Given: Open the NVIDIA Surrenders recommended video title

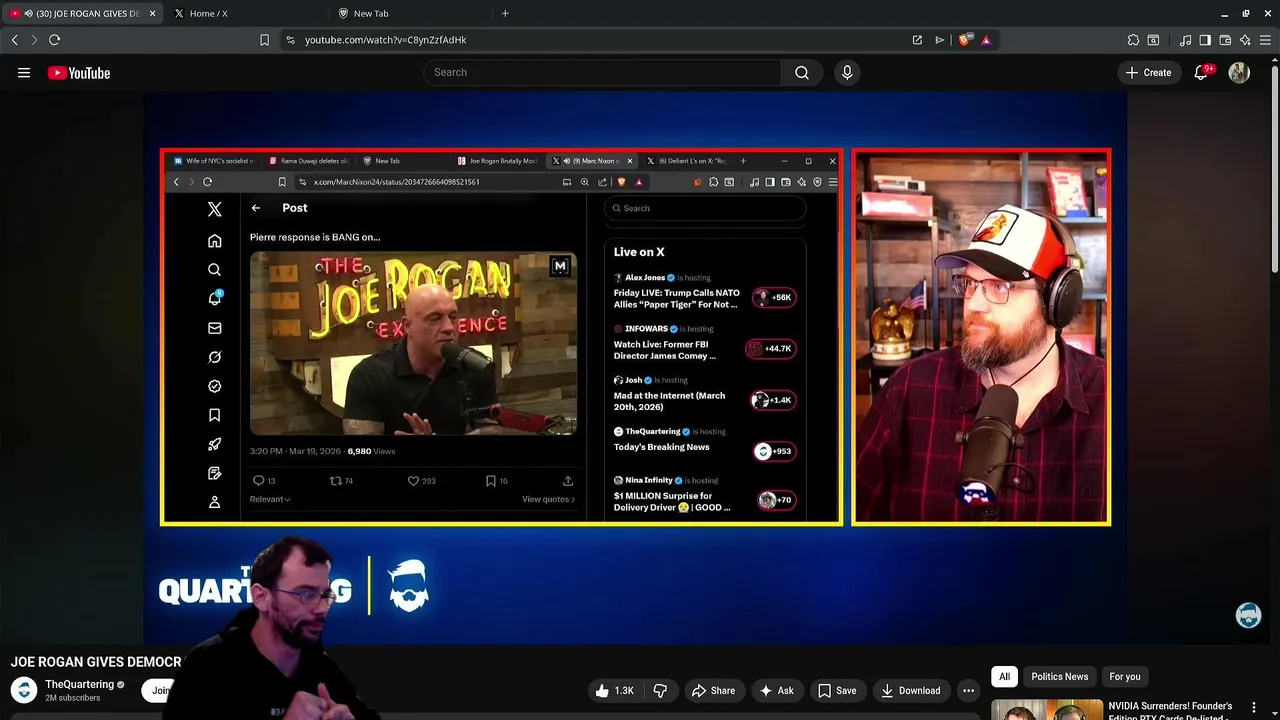Looking at the screenshot, I should [1170, 709].
